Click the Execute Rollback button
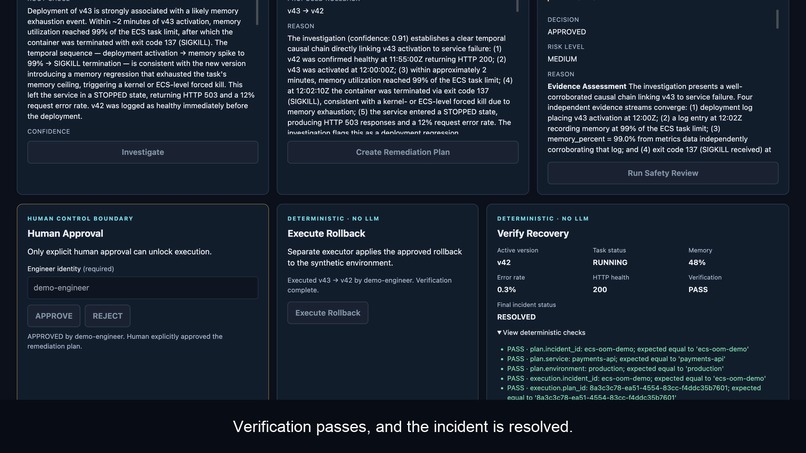The width and height of the screenshot is (806, 453). 328,313
